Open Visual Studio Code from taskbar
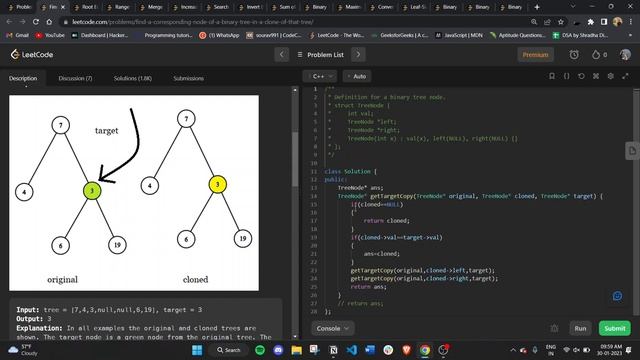 (x=351, y=350)
